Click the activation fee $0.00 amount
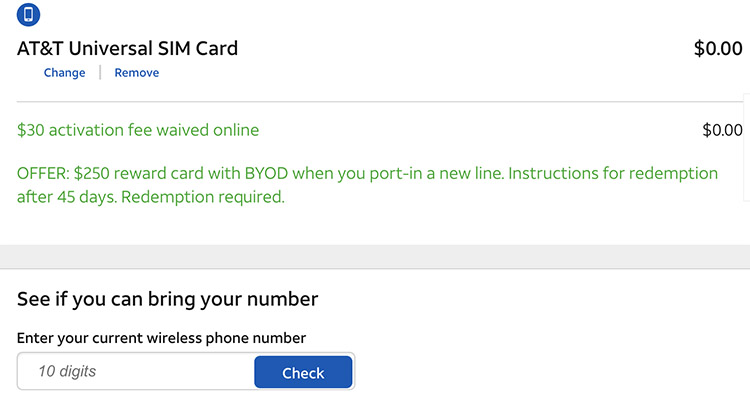 click(x=722, y=130)
